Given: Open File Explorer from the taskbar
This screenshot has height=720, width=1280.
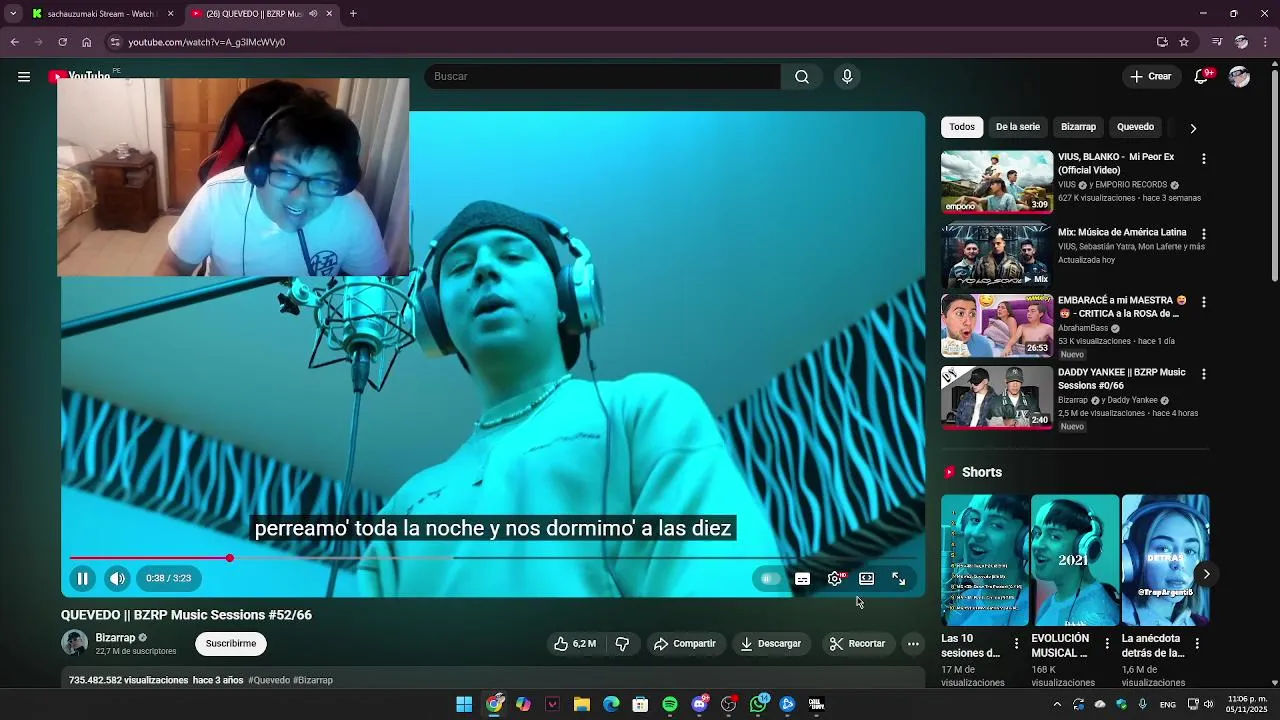Looking at the screenshot, I should 582,704.
